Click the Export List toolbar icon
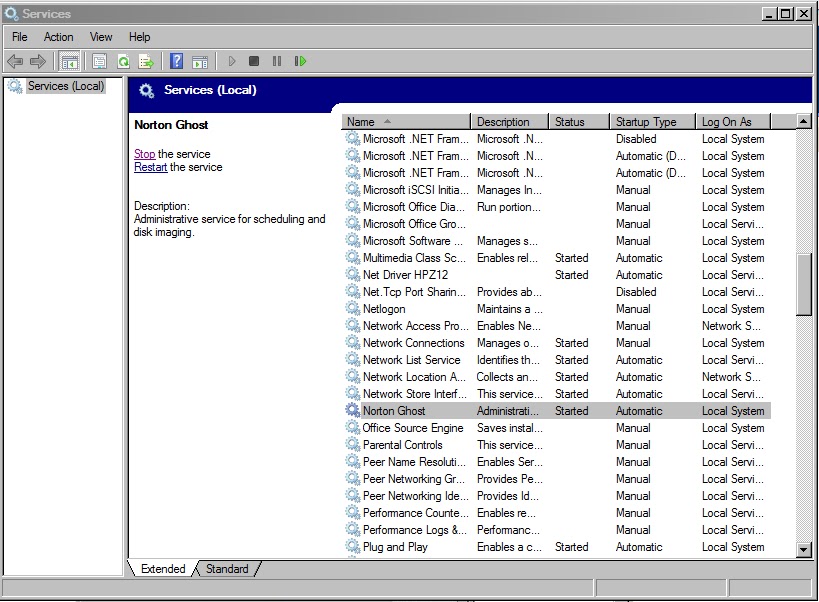Screen dimensions: 819x602 (146, 62)
